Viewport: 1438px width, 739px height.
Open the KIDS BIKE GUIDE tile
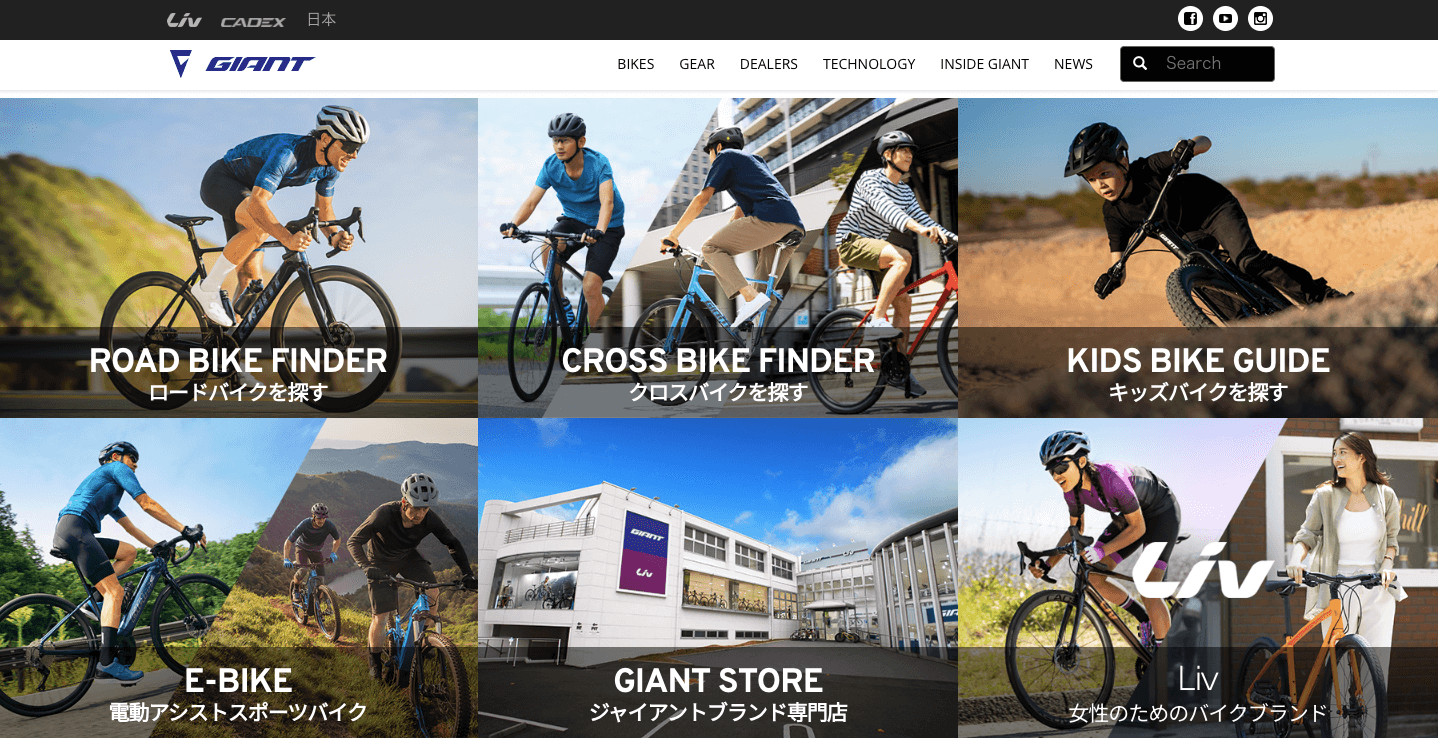pyautogui.click(x=1198, y=257)
